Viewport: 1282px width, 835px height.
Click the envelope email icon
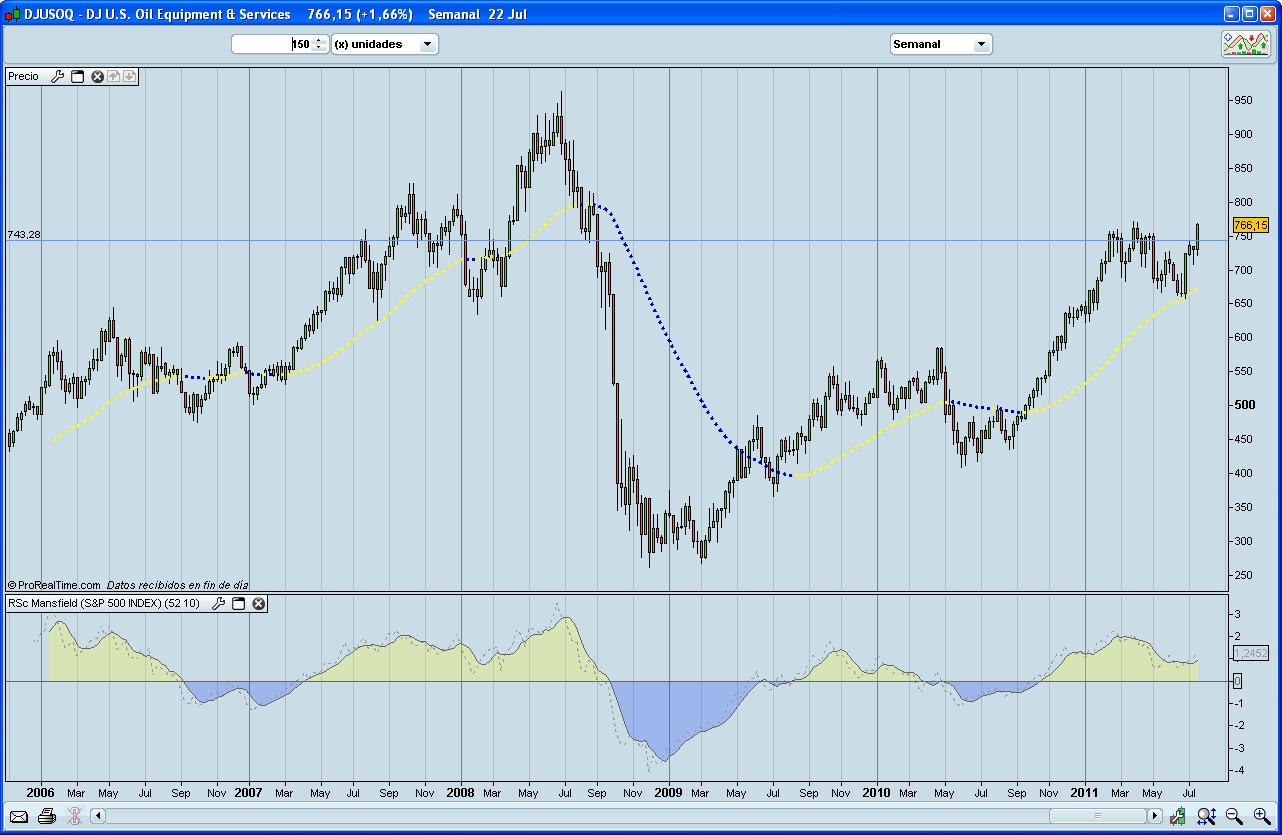19,816
